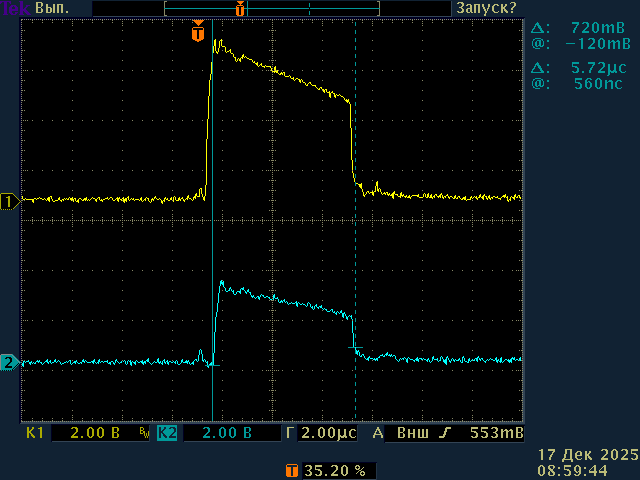Select the highlighted K2 channel label
The width and height of the screenshot is (640, 480).
click(x=167, y=434)
